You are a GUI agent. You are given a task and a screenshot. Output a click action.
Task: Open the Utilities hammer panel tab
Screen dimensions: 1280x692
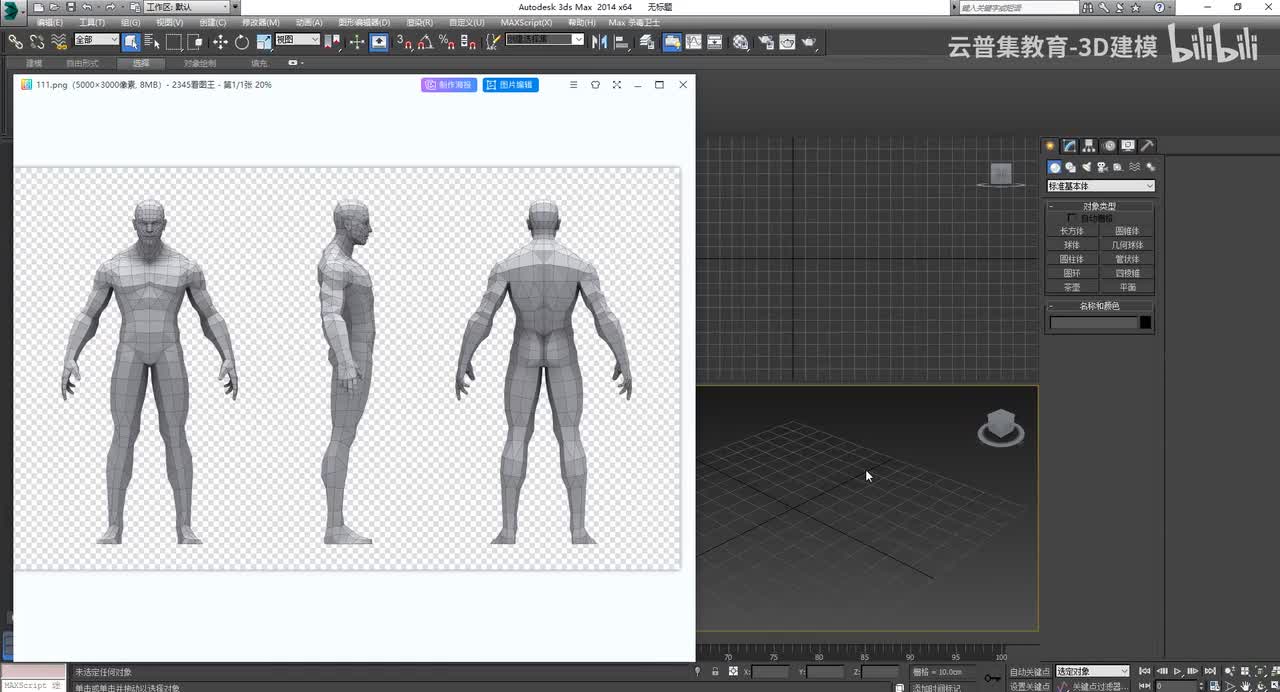1148,146
